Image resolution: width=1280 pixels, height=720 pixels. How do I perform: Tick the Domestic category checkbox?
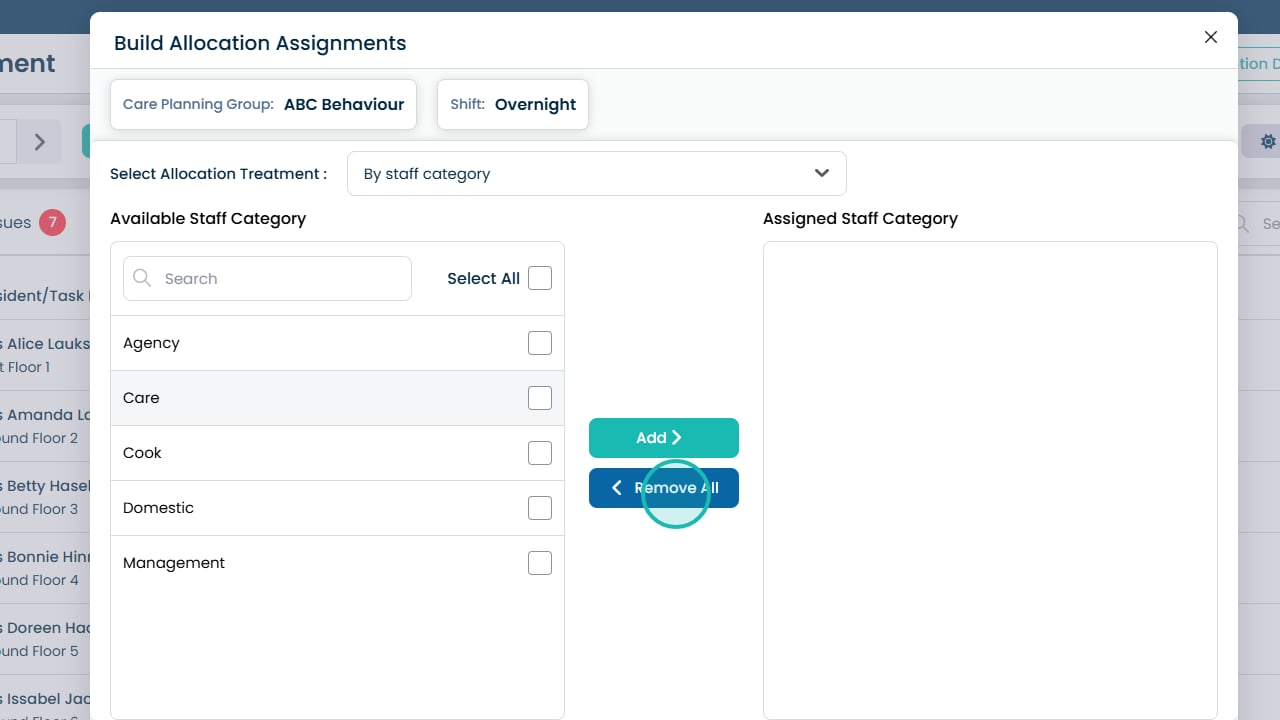pyautogui.click(x=539, y=508)
